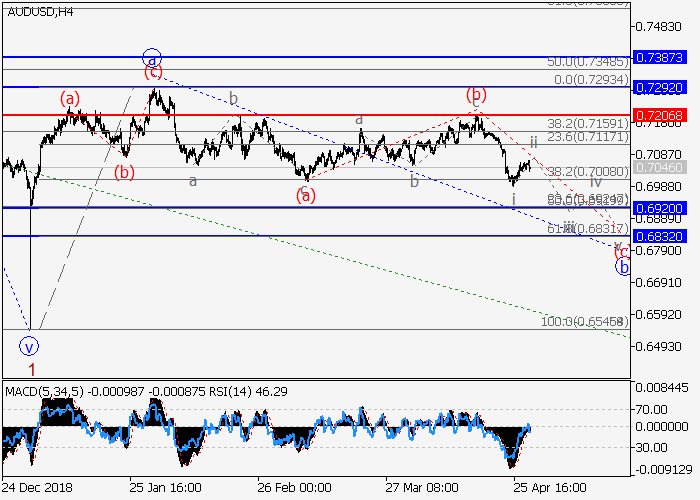Click the blue circled 'v' wave marker
Viewport: 700px width, 500px height.
(30, 347)
